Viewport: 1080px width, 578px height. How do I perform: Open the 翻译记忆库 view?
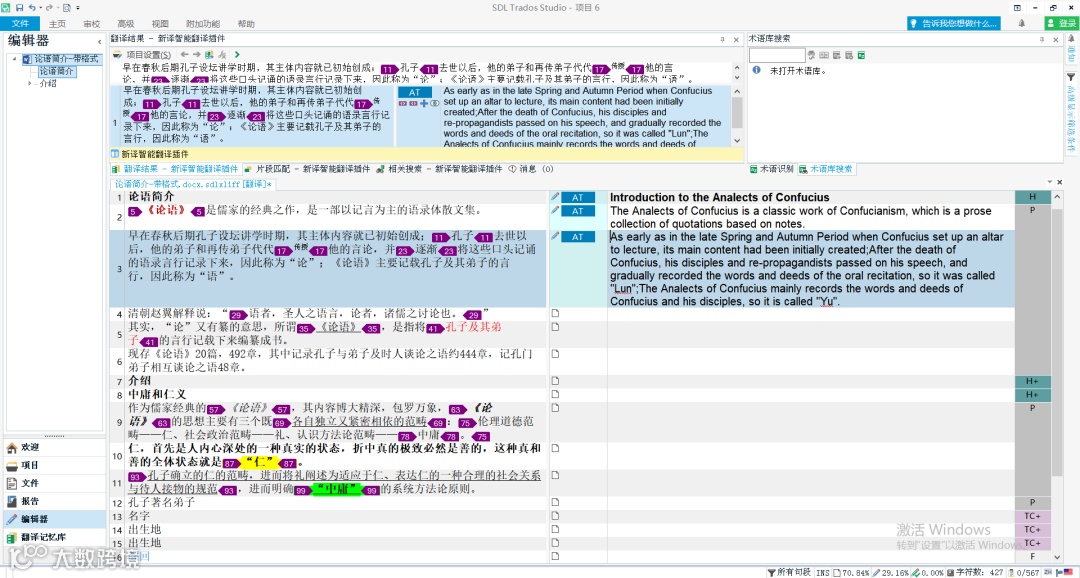click(x=54, y=537)
